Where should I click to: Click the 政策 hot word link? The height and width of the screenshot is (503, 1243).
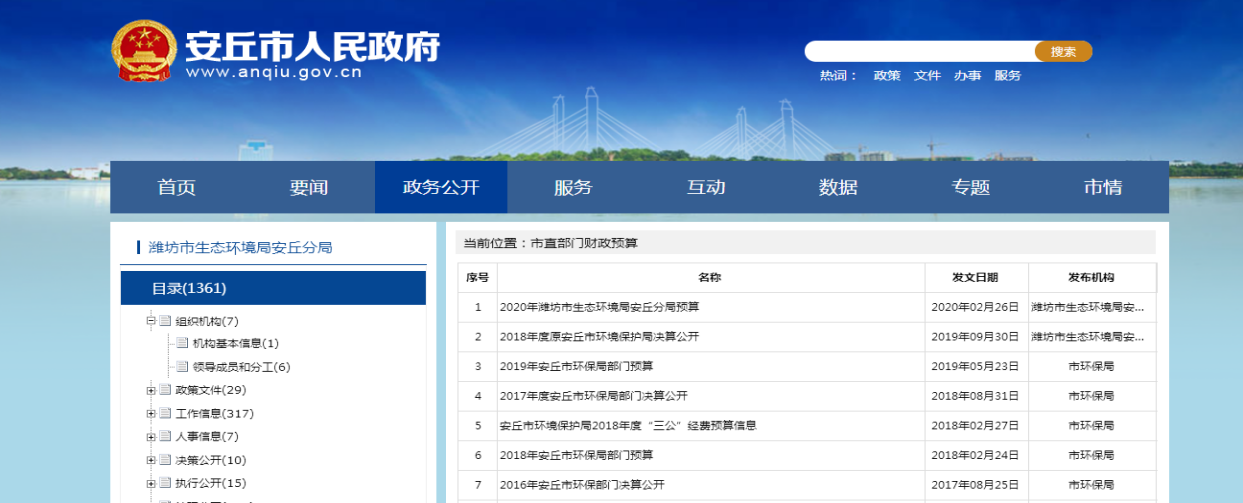point(887,76)
